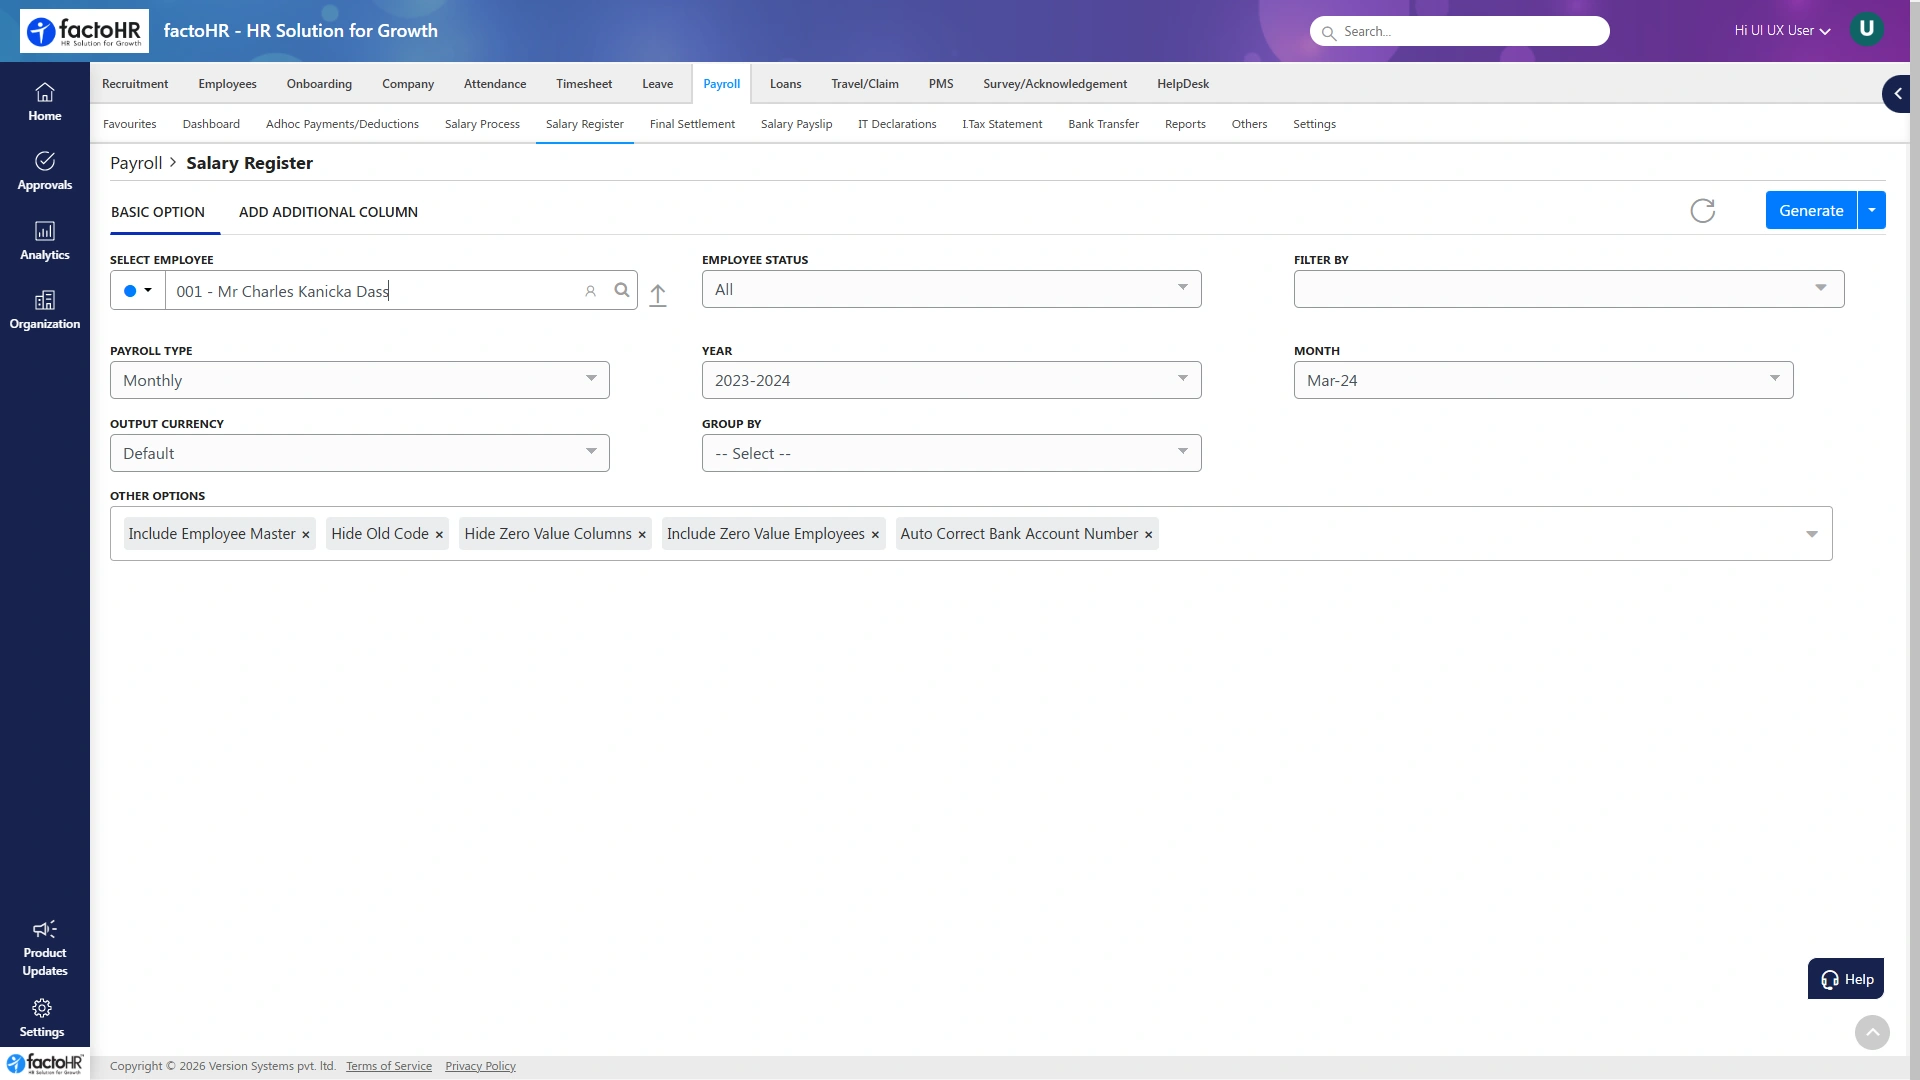The height and width of the screenshot is (1080, 1920).
Task: Remove Hide Zero Value Columns tag
Action: click(x=642, y=535)
